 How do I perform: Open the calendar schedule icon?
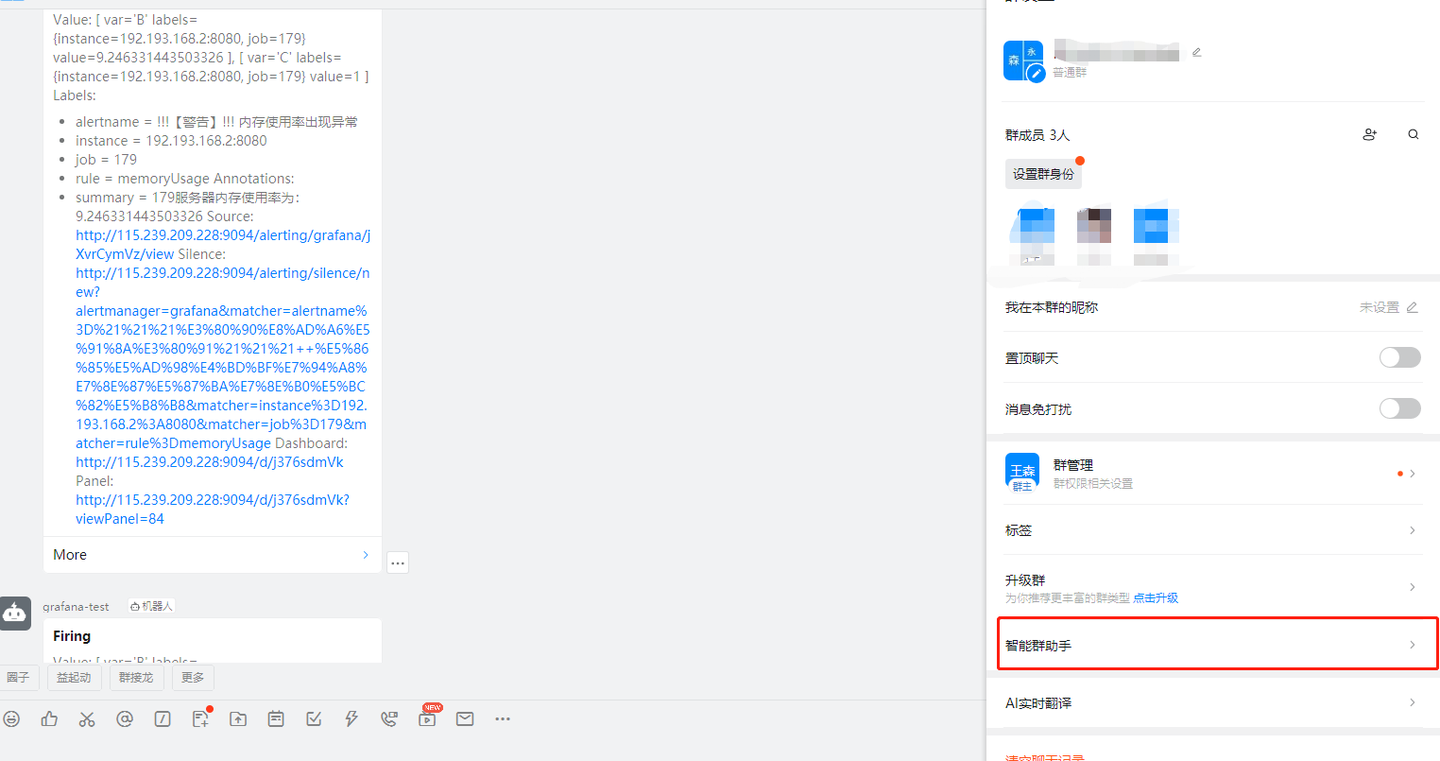(x=276, y=719)
